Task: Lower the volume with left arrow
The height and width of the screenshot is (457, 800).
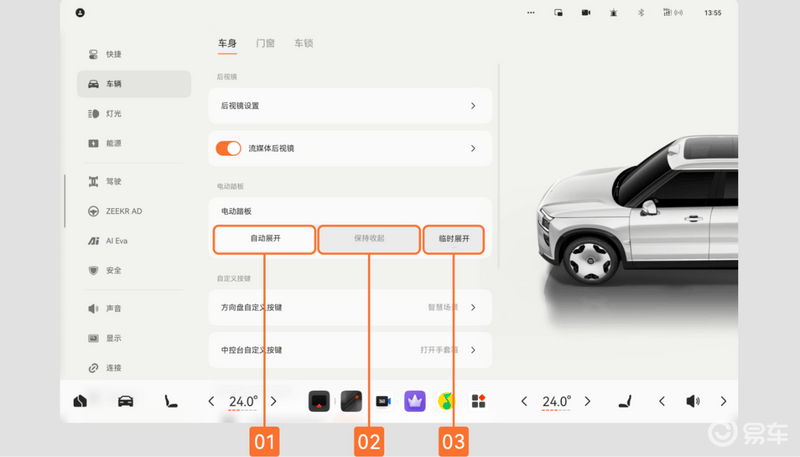Action: [x=661, y=401]
